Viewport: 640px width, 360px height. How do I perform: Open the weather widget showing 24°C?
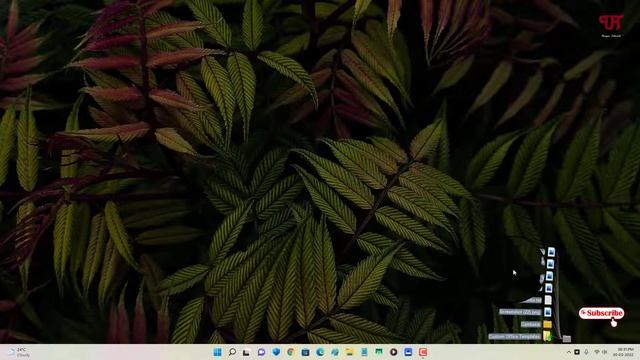[19, 352]
